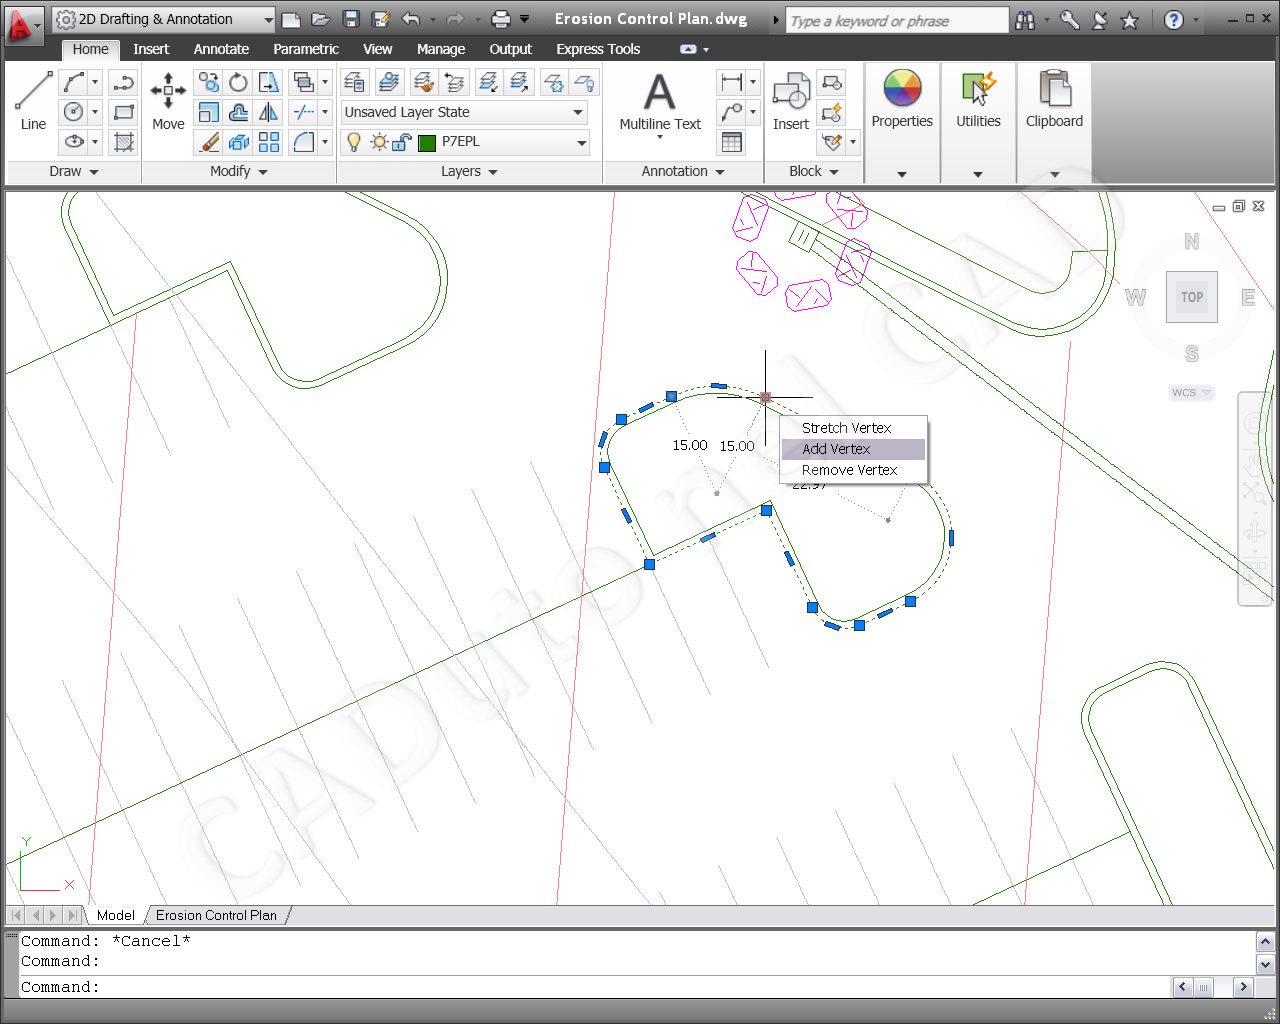The width and height of the screenshot is (1280, 1024).
Task: Toggle ribbon minimize button beside Express Tools
Action: pyautogui.click(x=688, y=49)
